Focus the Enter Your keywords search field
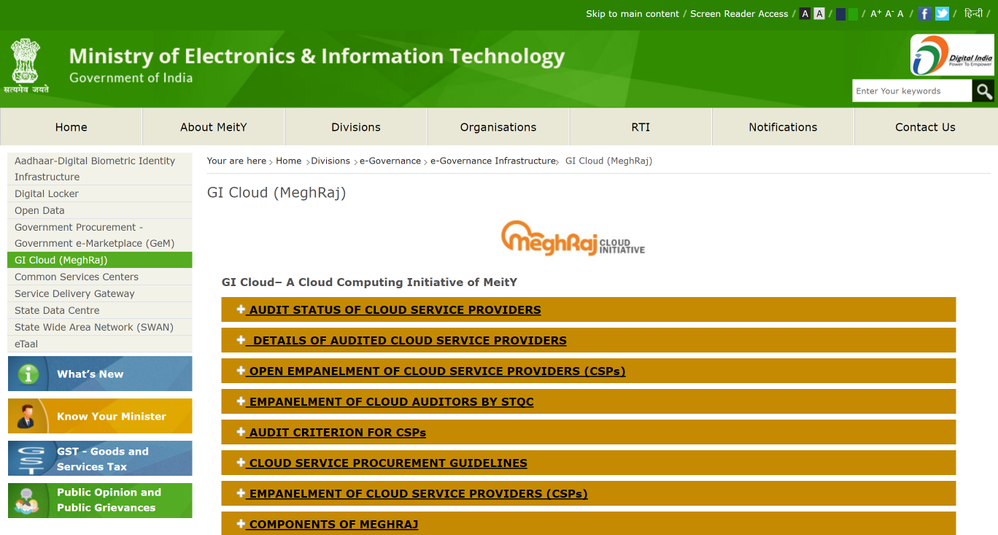 911,91
